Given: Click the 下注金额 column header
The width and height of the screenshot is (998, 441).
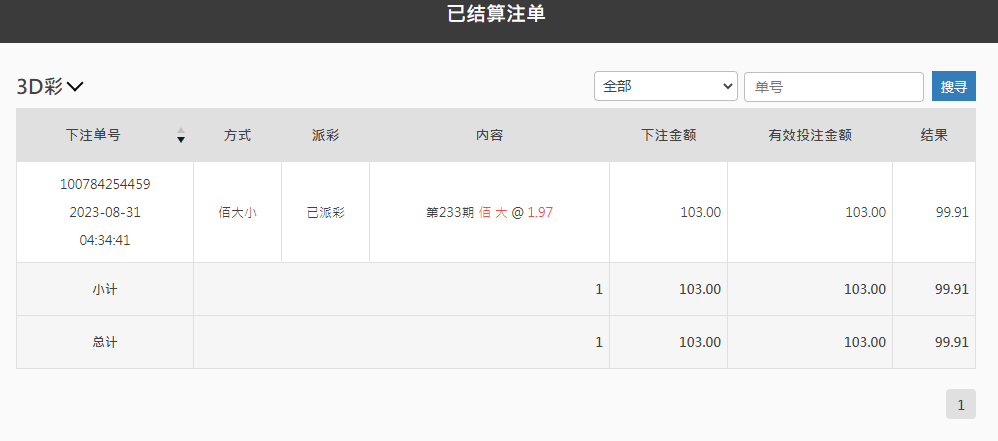Looking at the screenshot, I should 668,135.
